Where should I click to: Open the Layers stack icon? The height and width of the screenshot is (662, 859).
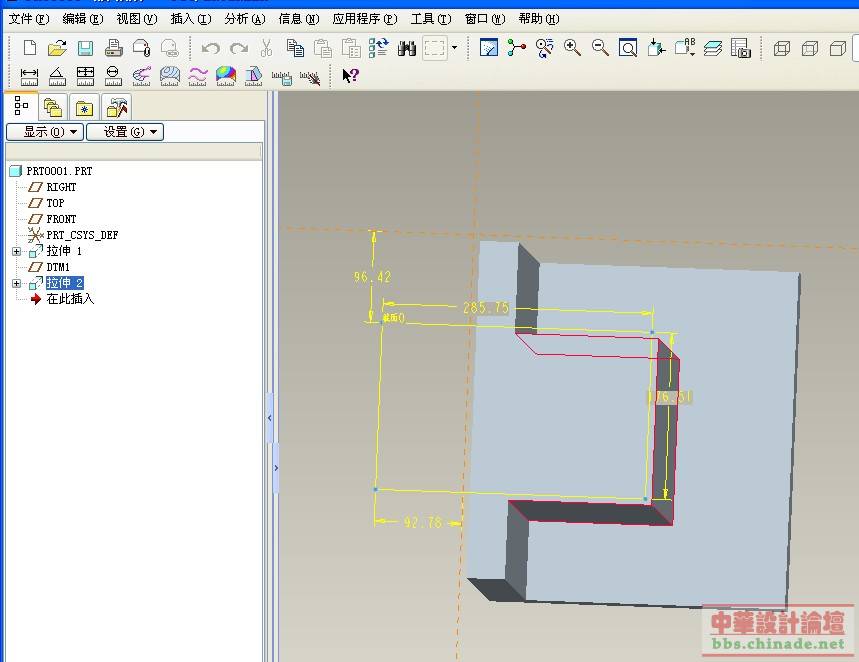[713, 48]
